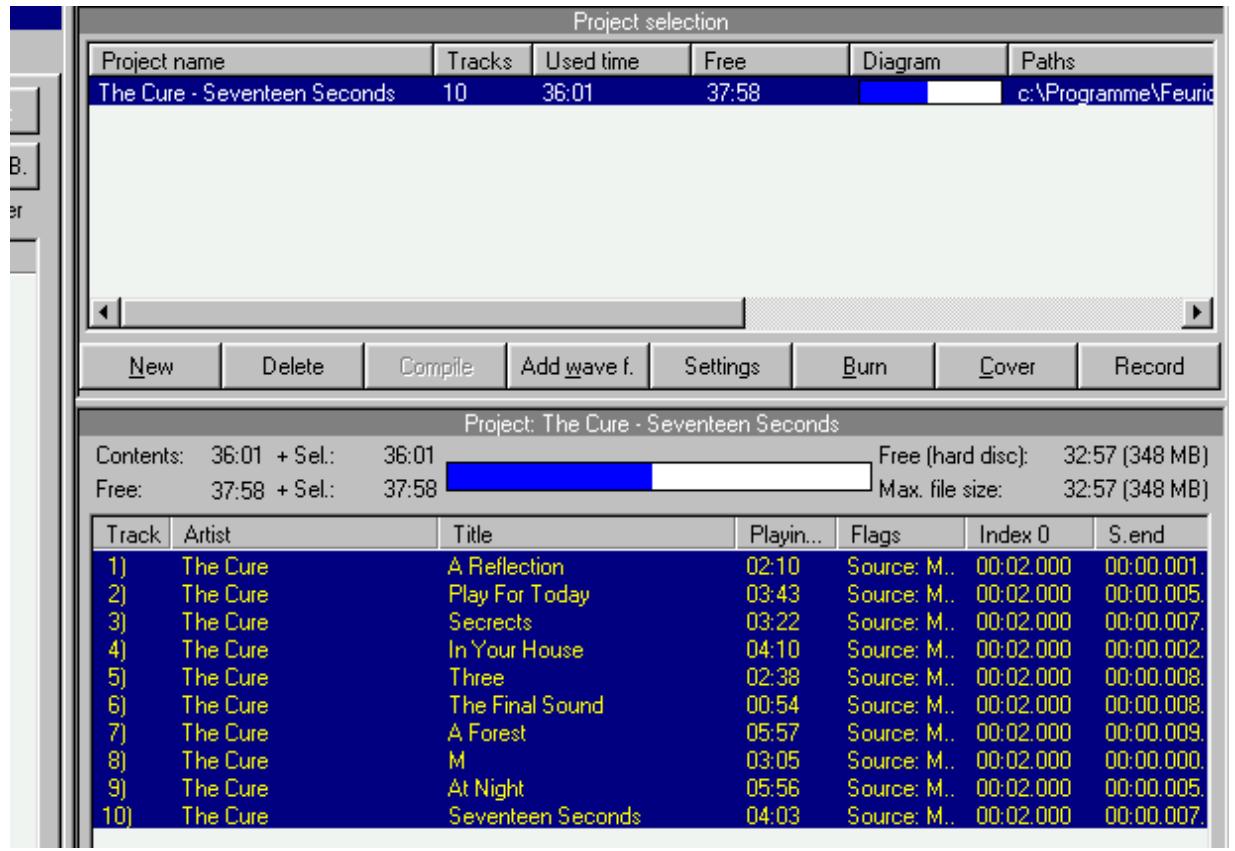Click the Record button
This screenshot has width=1235, height=851.
(x=1149, y=366)
